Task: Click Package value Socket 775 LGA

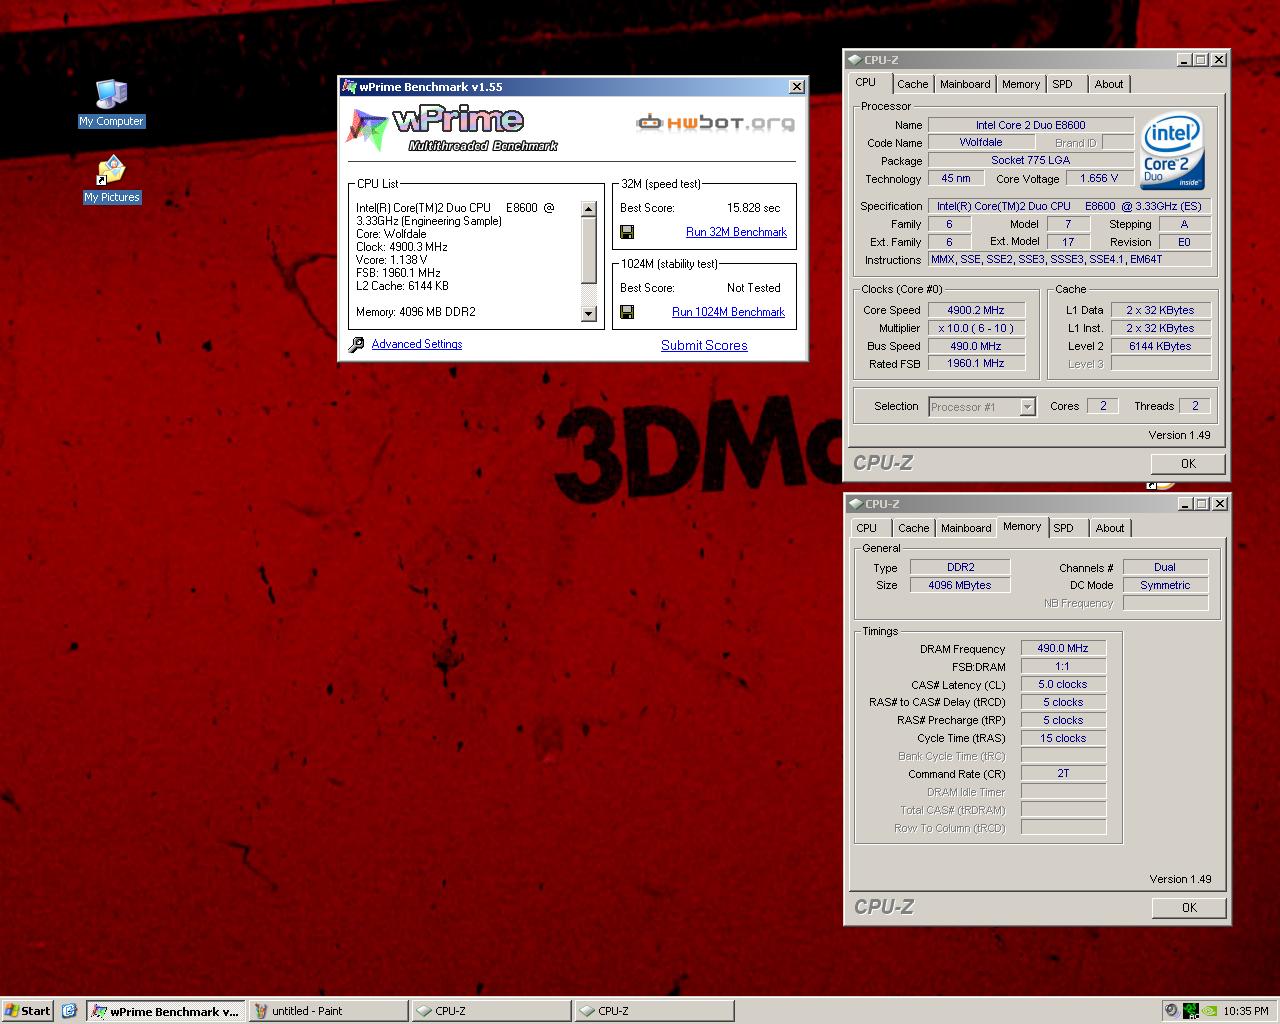Action: click(1030, 160)
